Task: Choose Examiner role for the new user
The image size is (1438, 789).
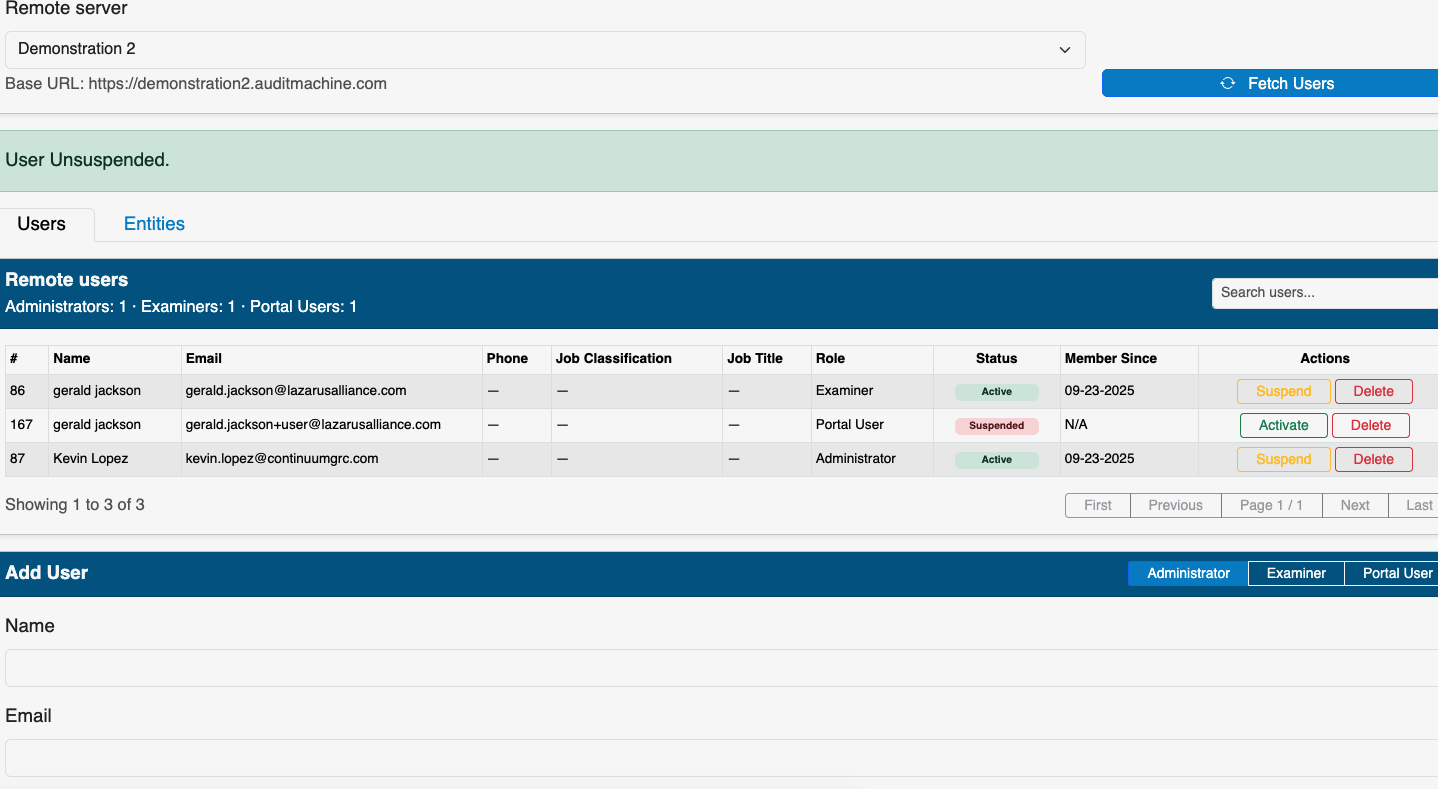Action: tap(1296, 573)
